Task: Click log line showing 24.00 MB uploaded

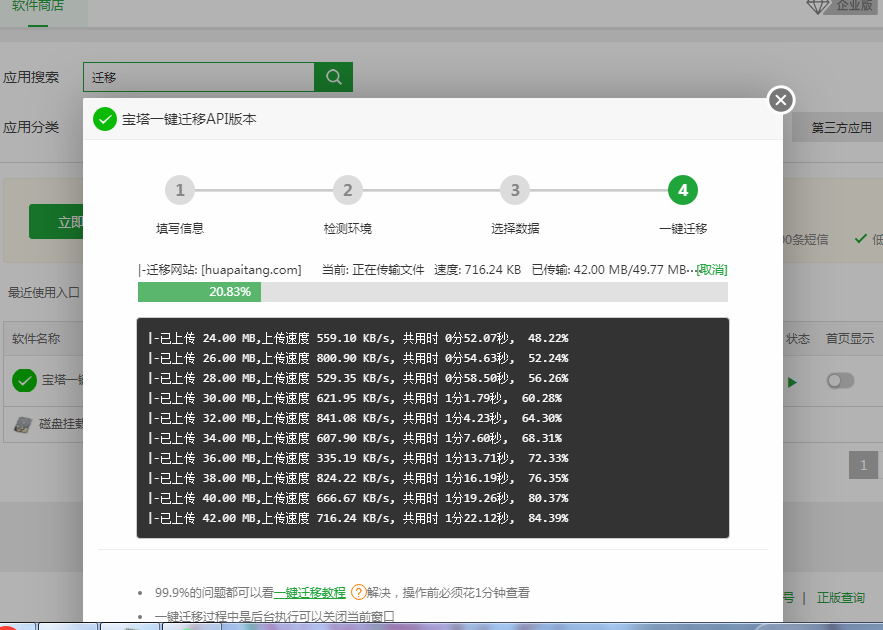Action: coord(358,338)
